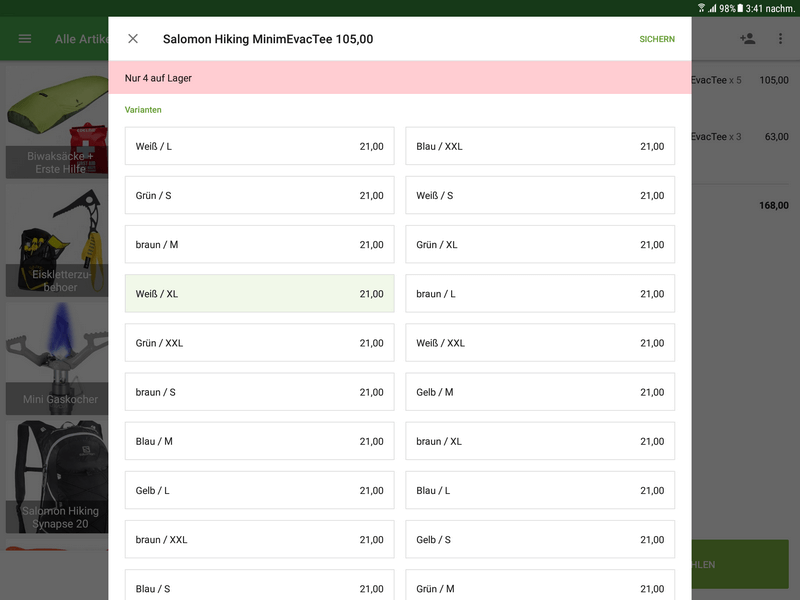This screenshot has height=600, width=800.
Task: Choose the Grün / S variant
Action: (259, 195)
